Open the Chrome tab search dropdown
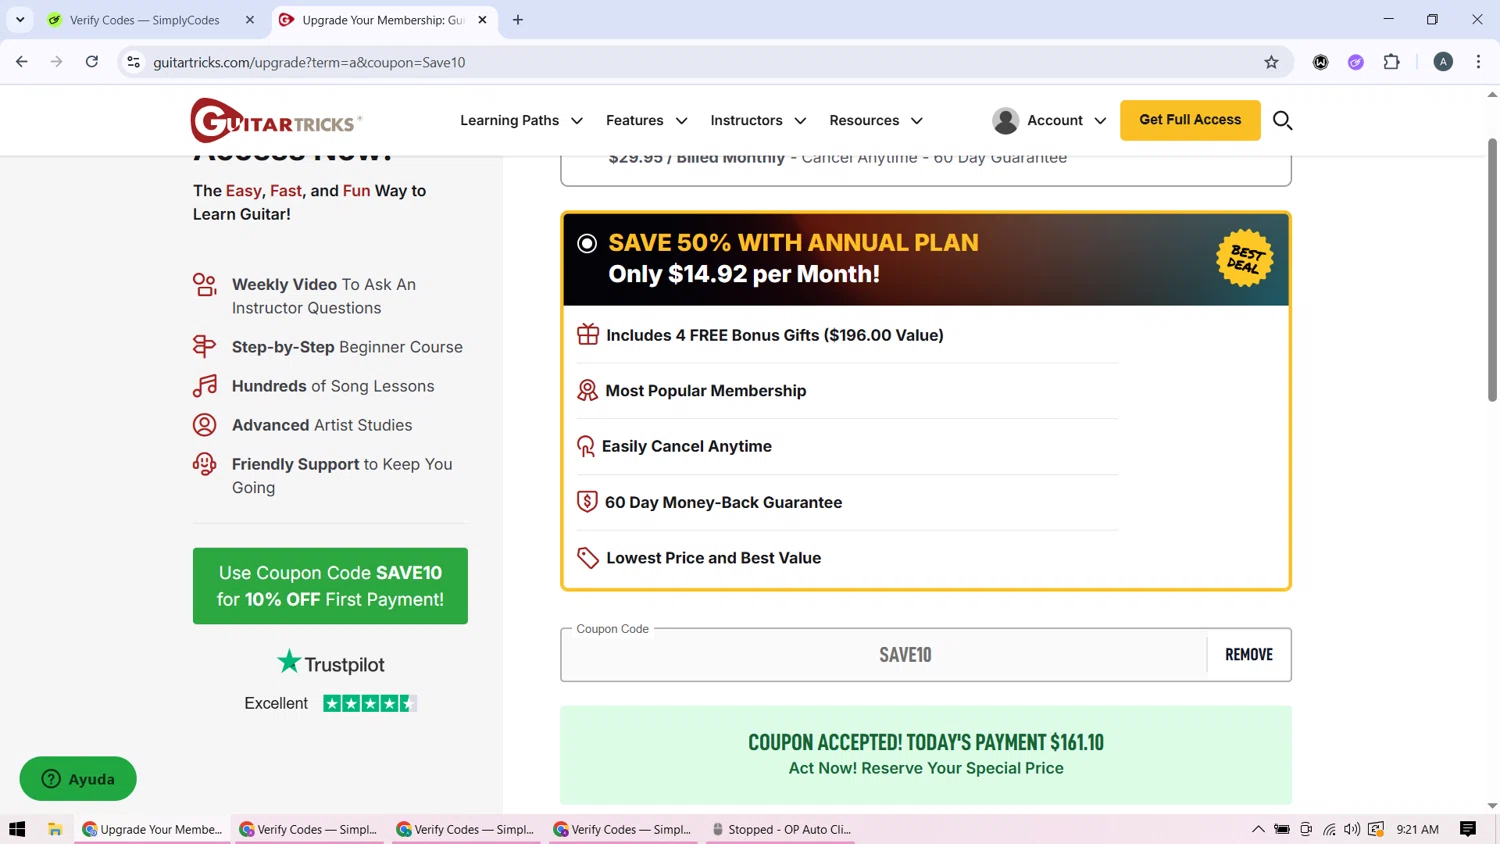The image size is (1500, 844). click(x=20, y=20)
